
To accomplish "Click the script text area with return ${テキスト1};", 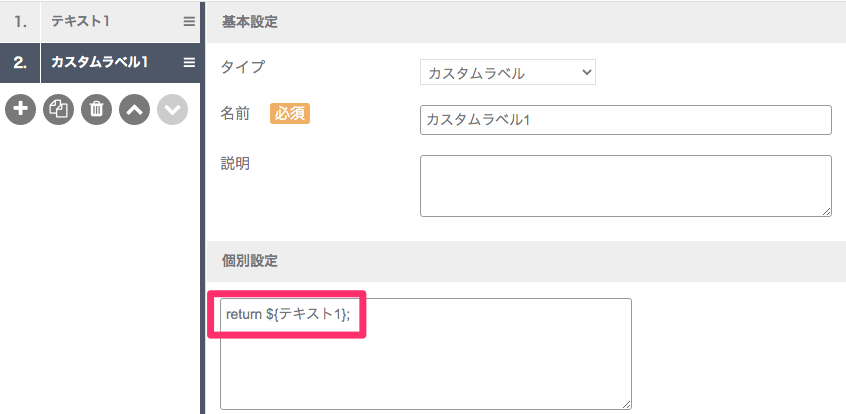I will point(426,354).
